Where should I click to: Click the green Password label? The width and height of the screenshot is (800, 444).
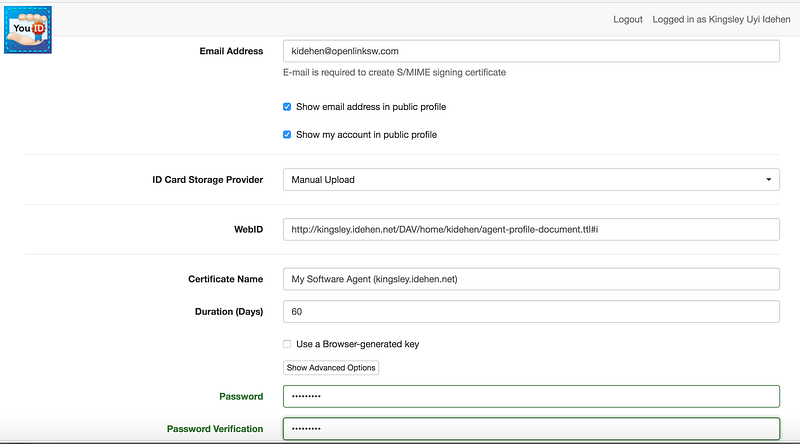point(241,397)
